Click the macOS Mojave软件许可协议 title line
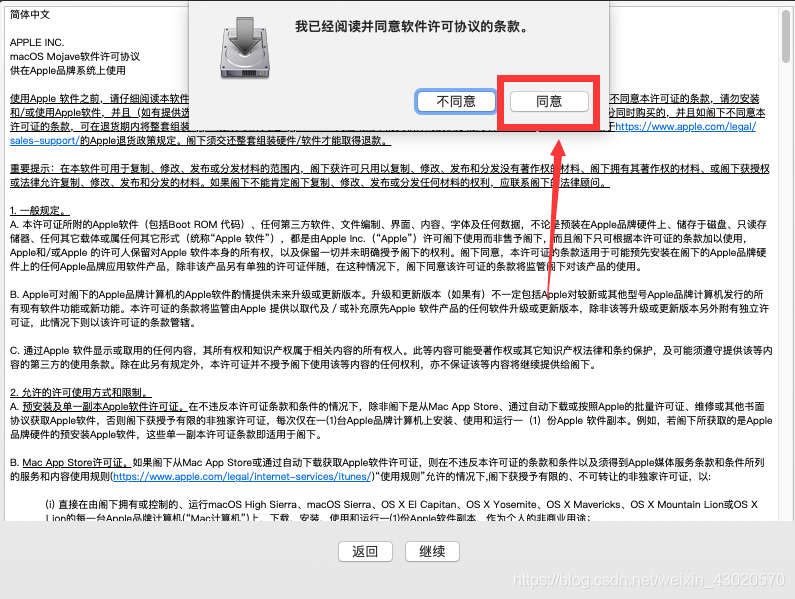Image resolution: width=795 pixels, height=599 pixels. pos(75,56)
